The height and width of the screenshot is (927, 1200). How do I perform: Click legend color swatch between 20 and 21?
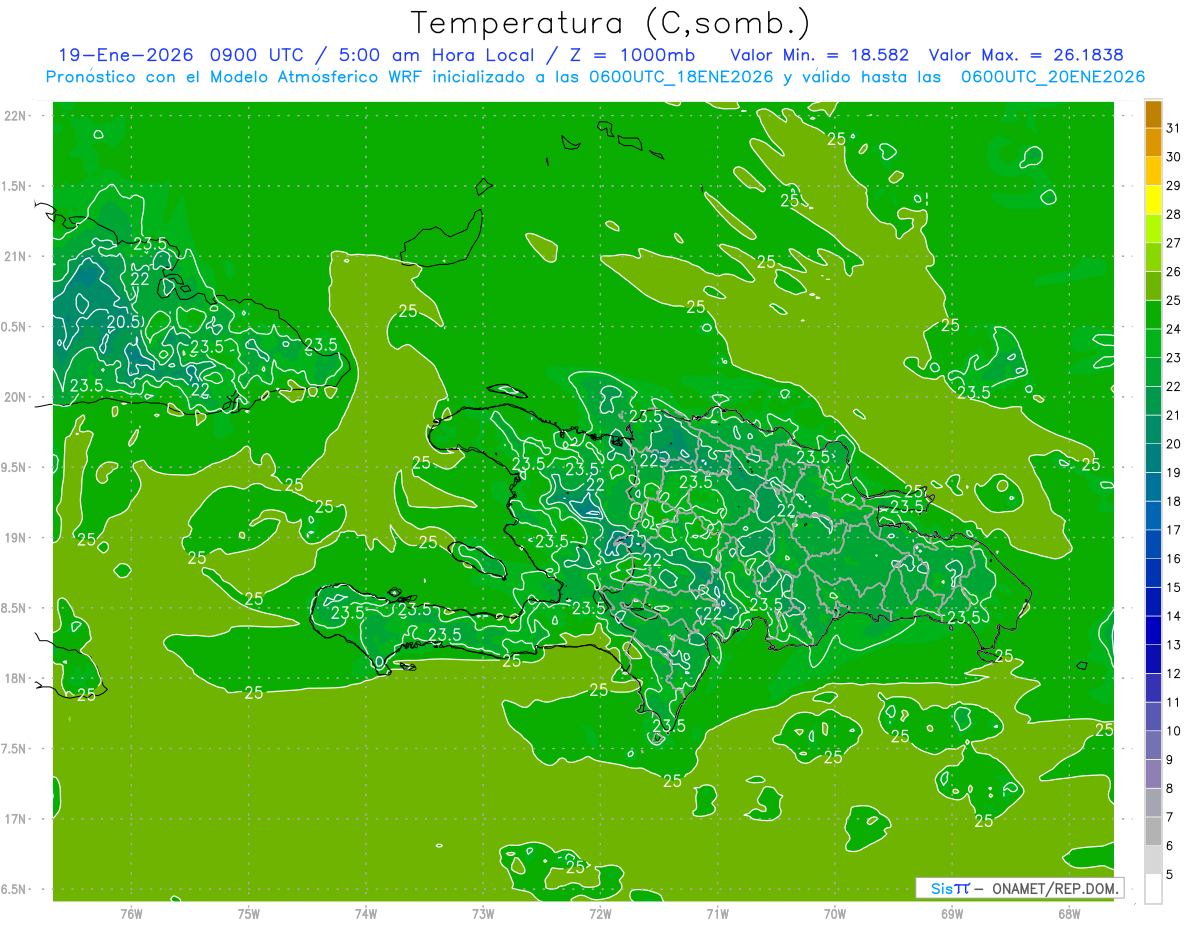pyautogui.click(x=1153, y=430)
